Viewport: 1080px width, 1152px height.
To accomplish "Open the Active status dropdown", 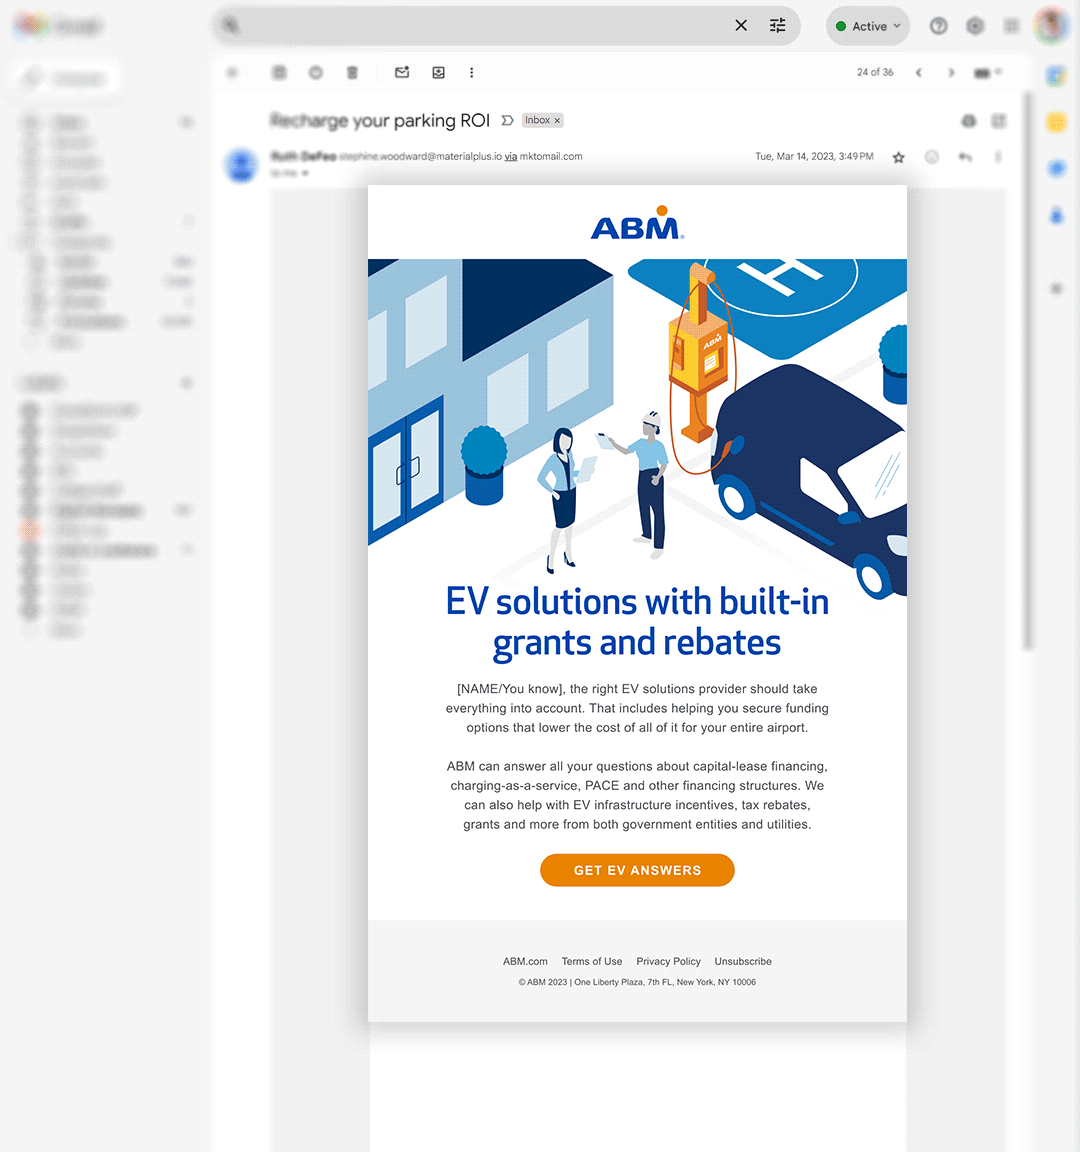I will 868,26.
